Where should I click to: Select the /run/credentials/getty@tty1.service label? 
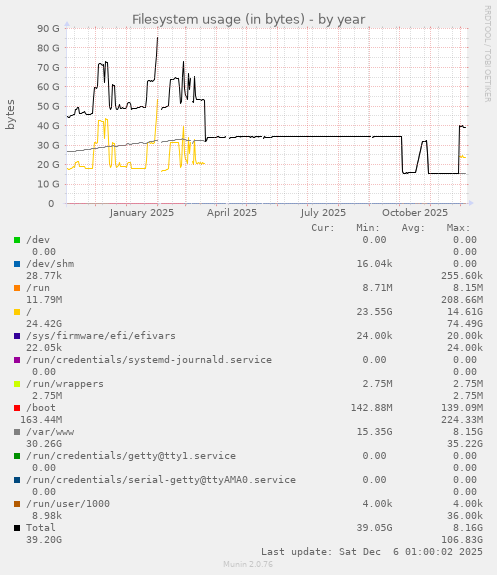131,456
